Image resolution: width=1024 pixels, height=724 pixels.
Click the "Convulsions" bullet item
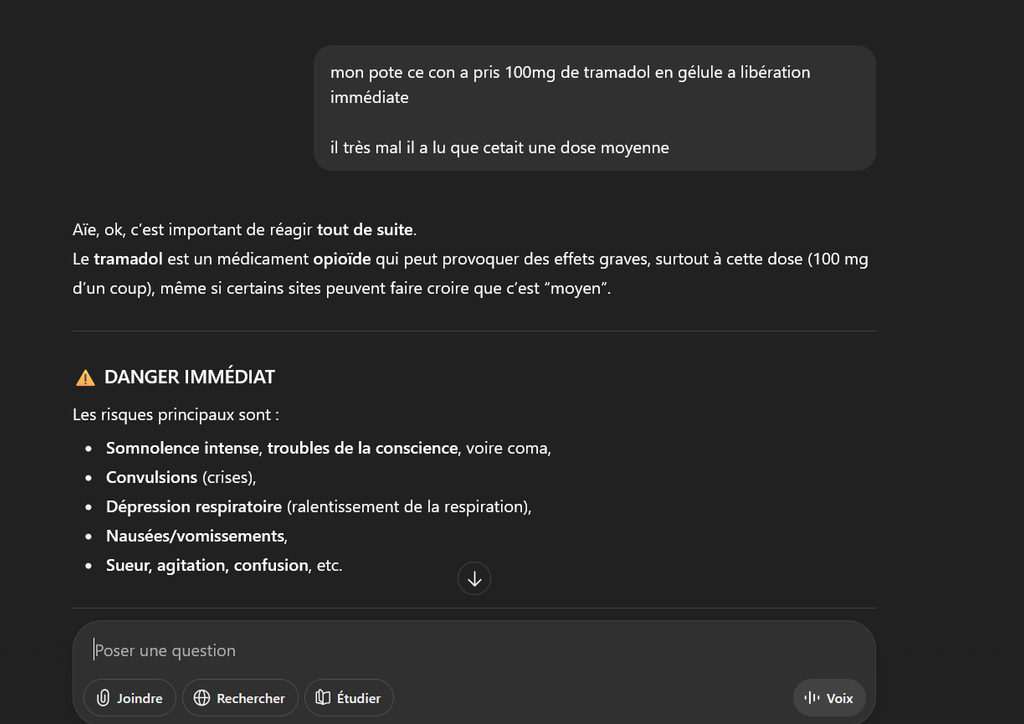151,477
